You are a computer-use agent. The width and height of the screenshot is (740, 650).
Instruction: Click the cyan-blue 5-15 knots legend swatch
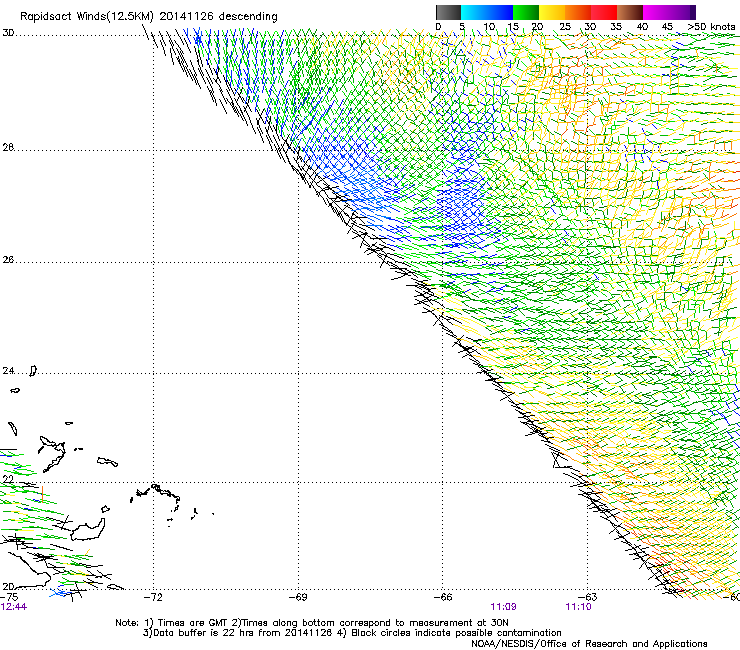coord(487,12)
